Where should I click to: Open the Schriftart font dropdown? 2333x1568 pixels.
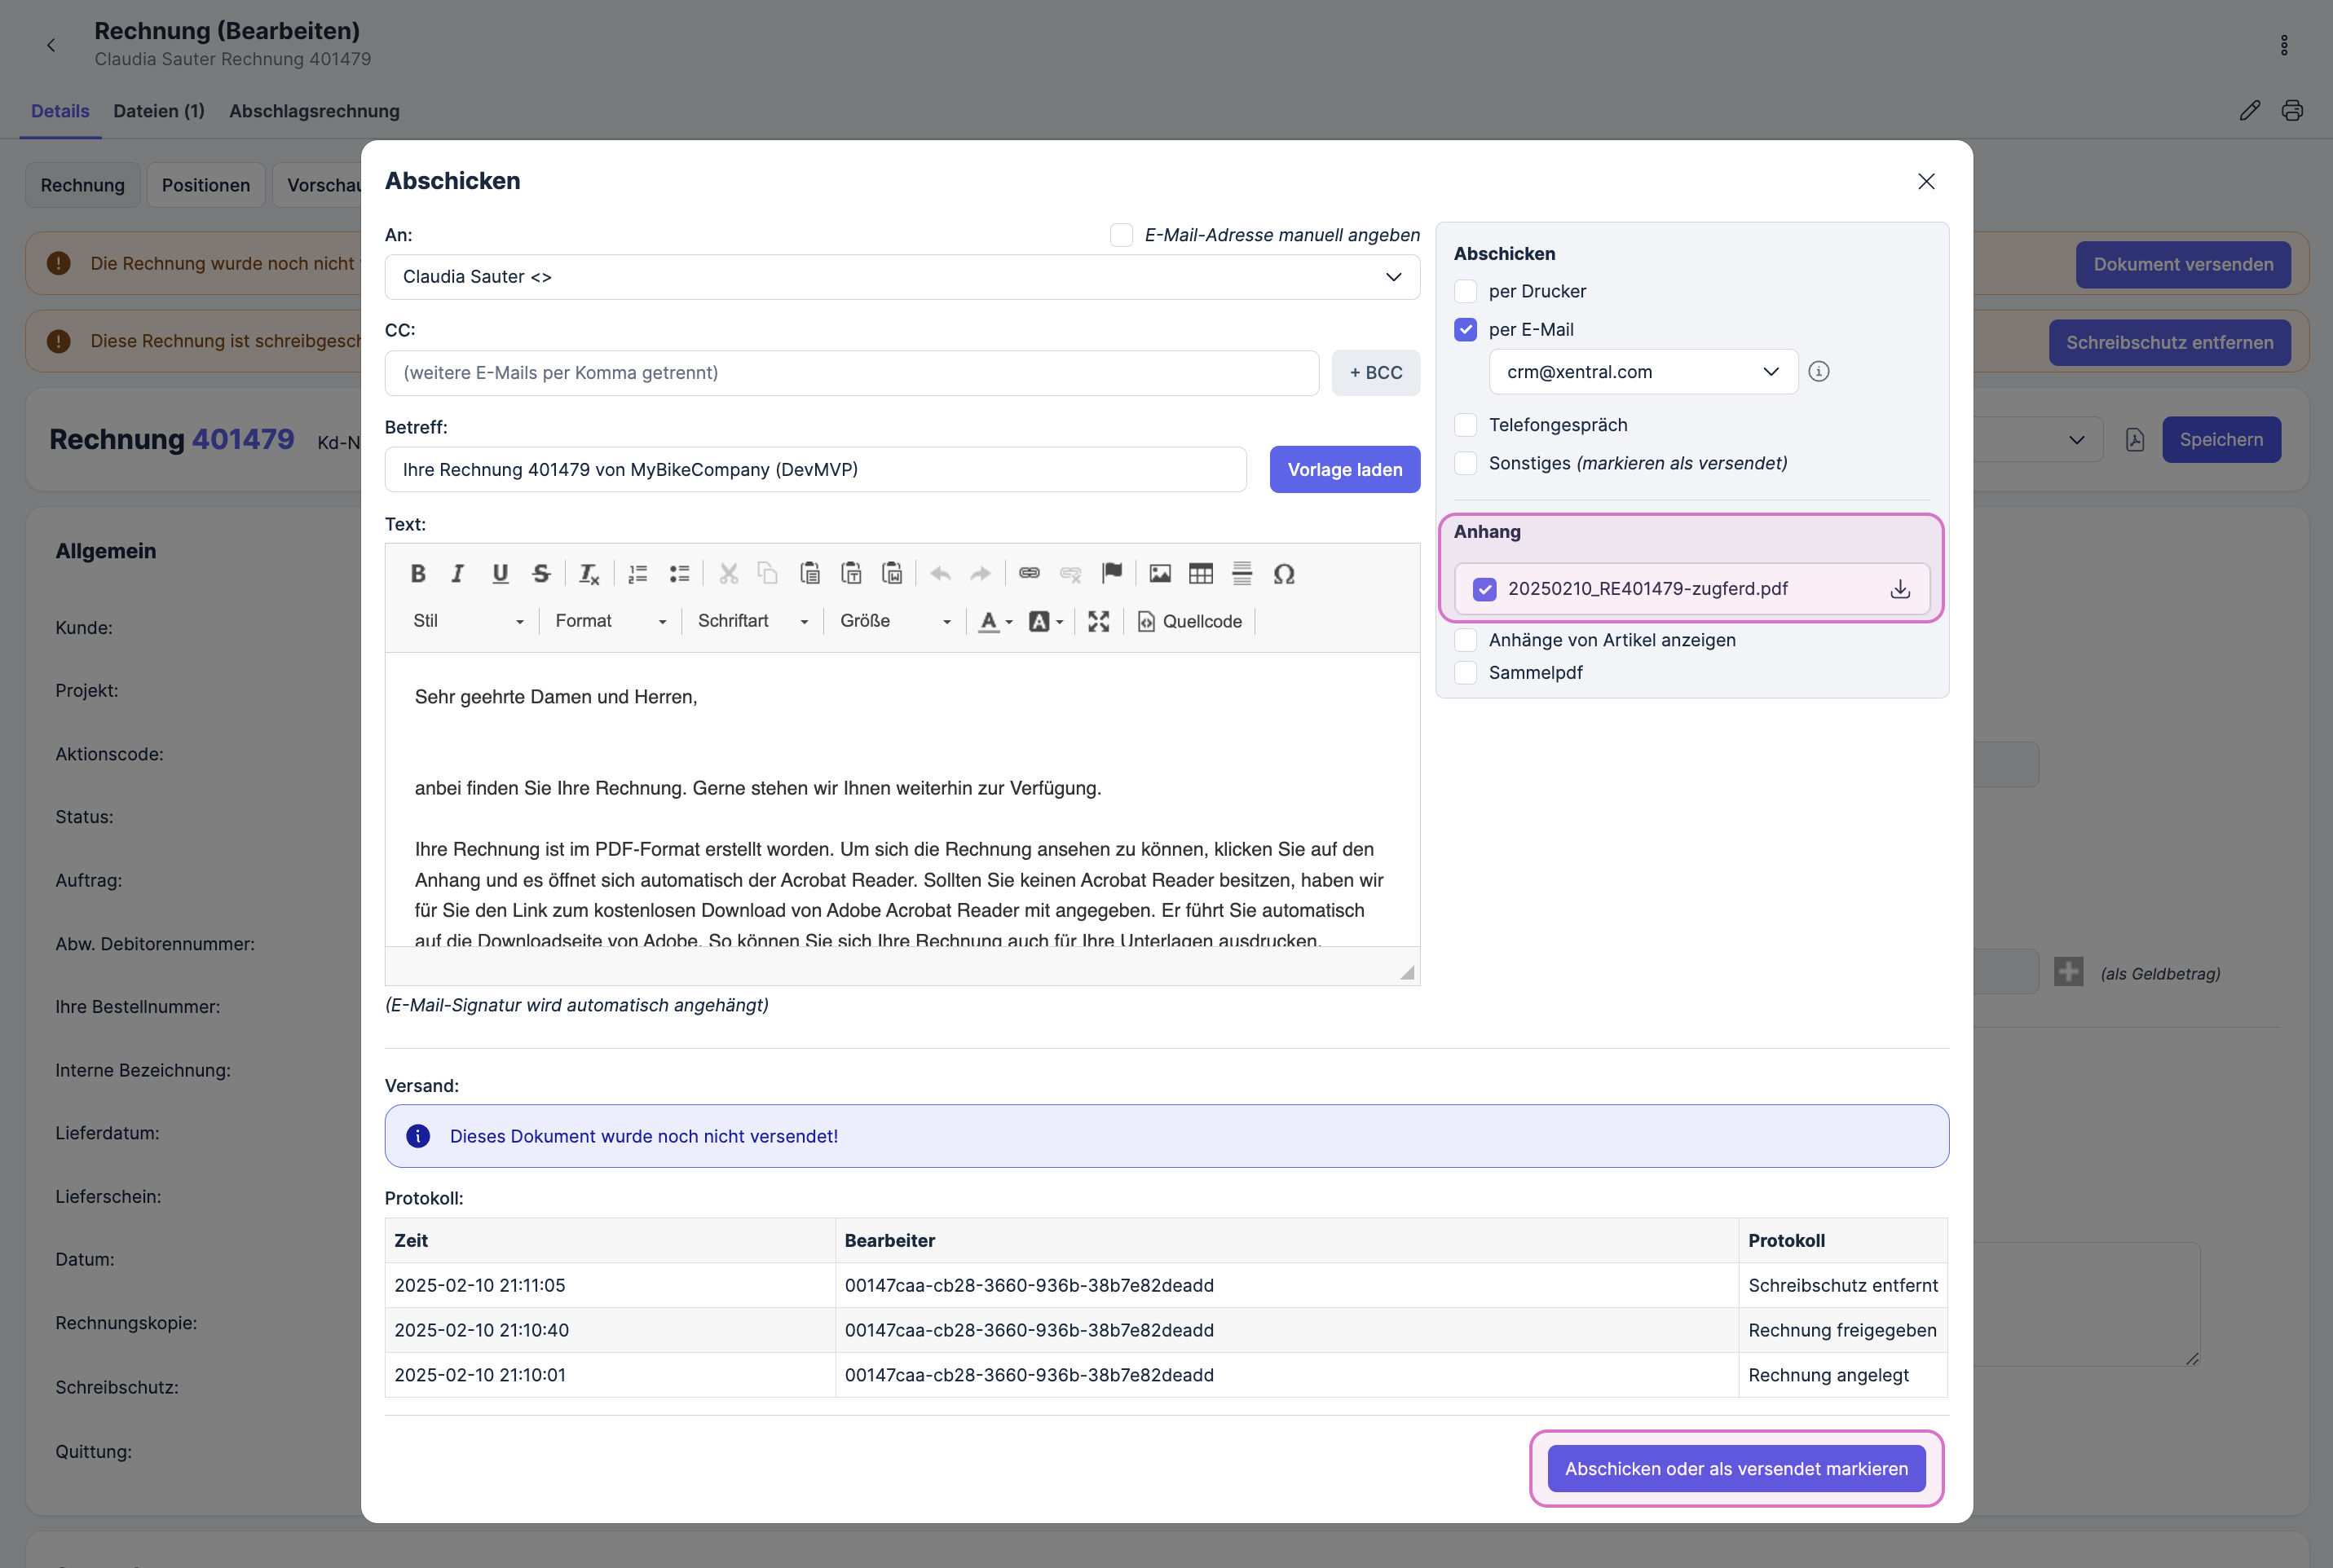pos(752,621)
